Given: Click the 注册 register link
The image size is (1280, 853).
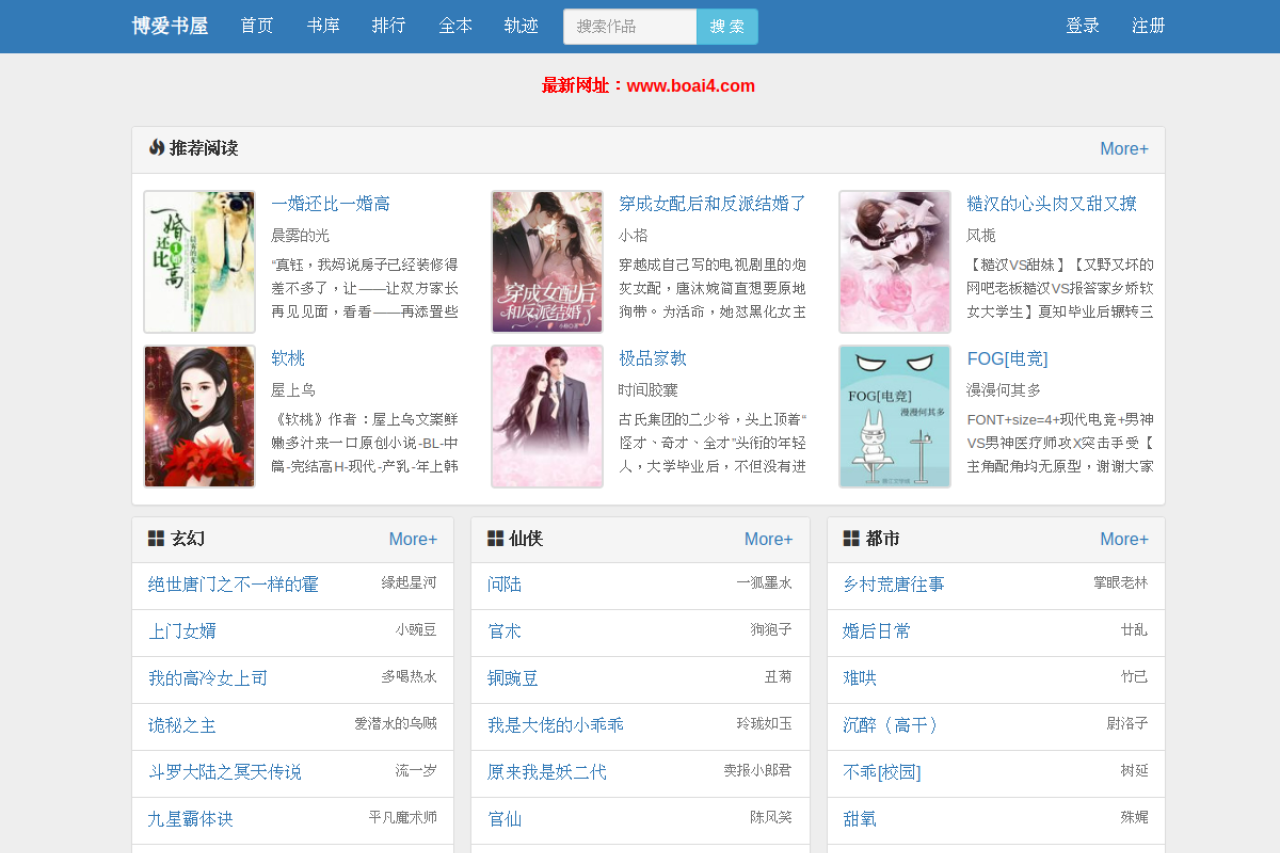Looking at the screenshot, I should (1149, 26).
